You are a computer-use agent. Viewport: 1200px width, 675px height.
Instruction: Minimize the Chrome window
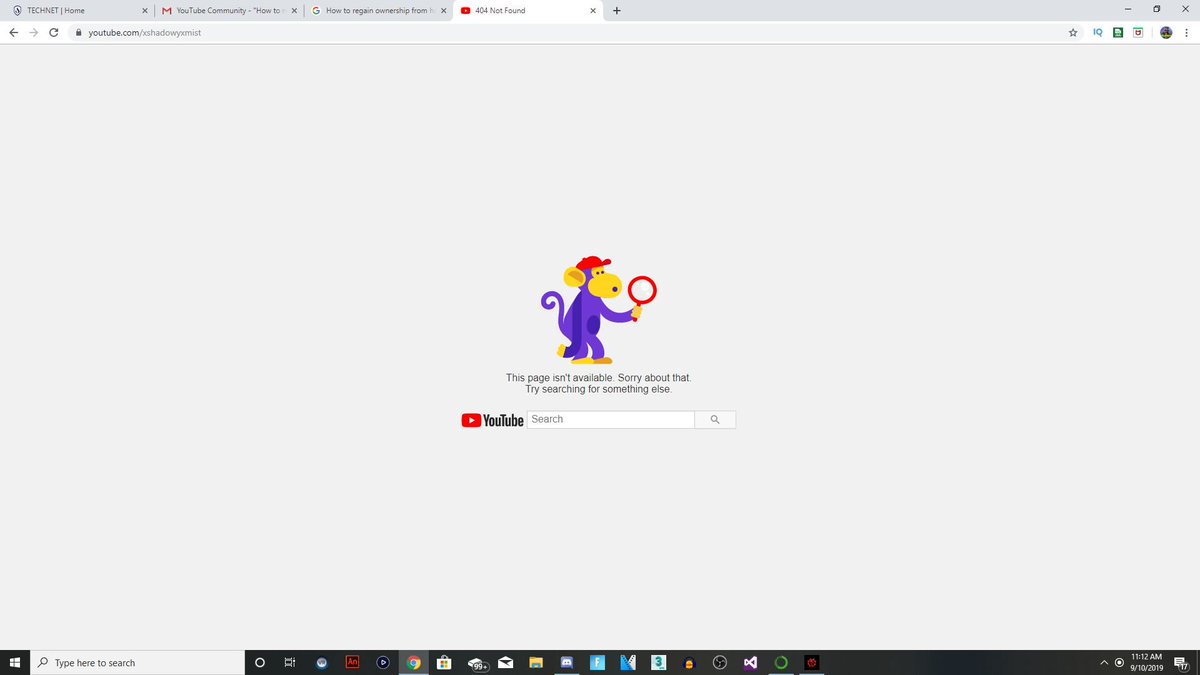(x=1128, y=10)
